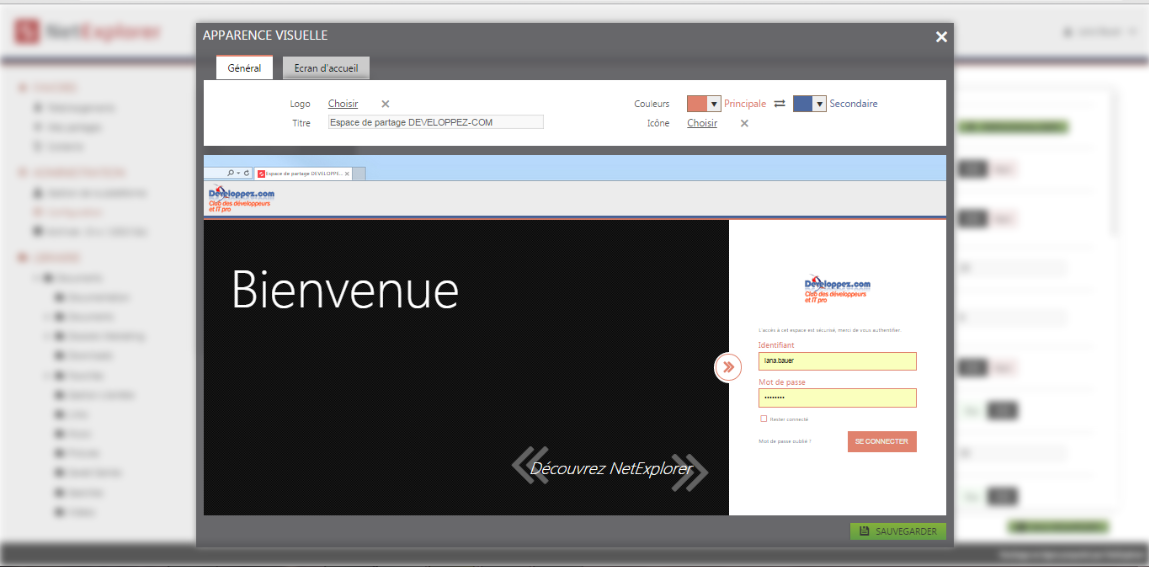Open the Ecran d'accueil tab
The image size is (1149, 567).
pos(326,68)
